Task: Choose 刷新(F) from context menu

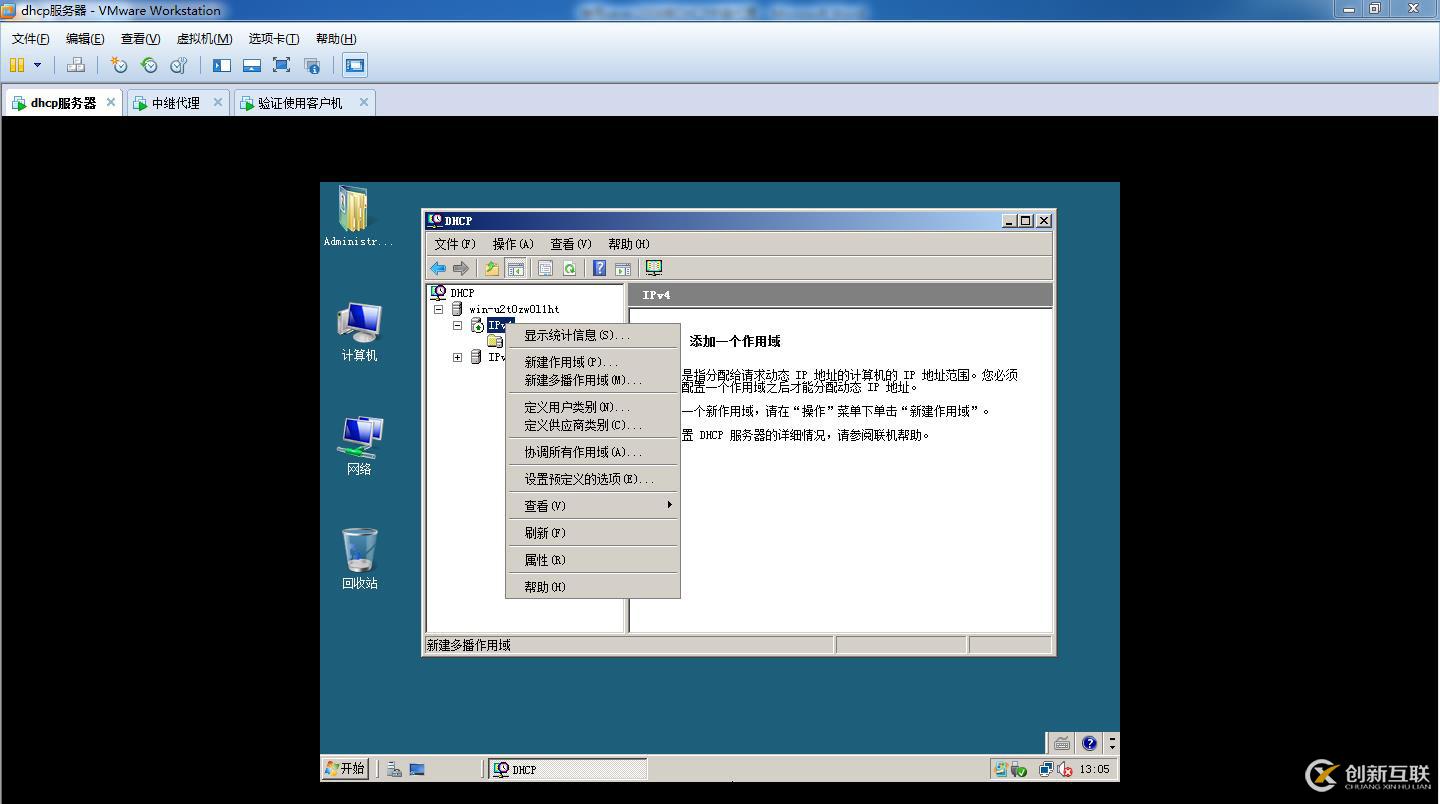Action: (593, 533)
